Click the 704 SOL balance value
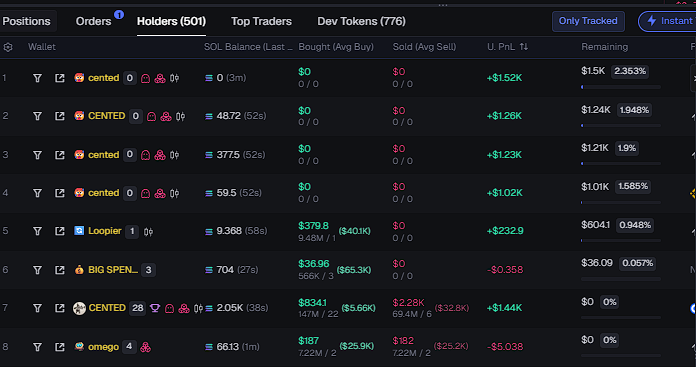 coord(225,270)
